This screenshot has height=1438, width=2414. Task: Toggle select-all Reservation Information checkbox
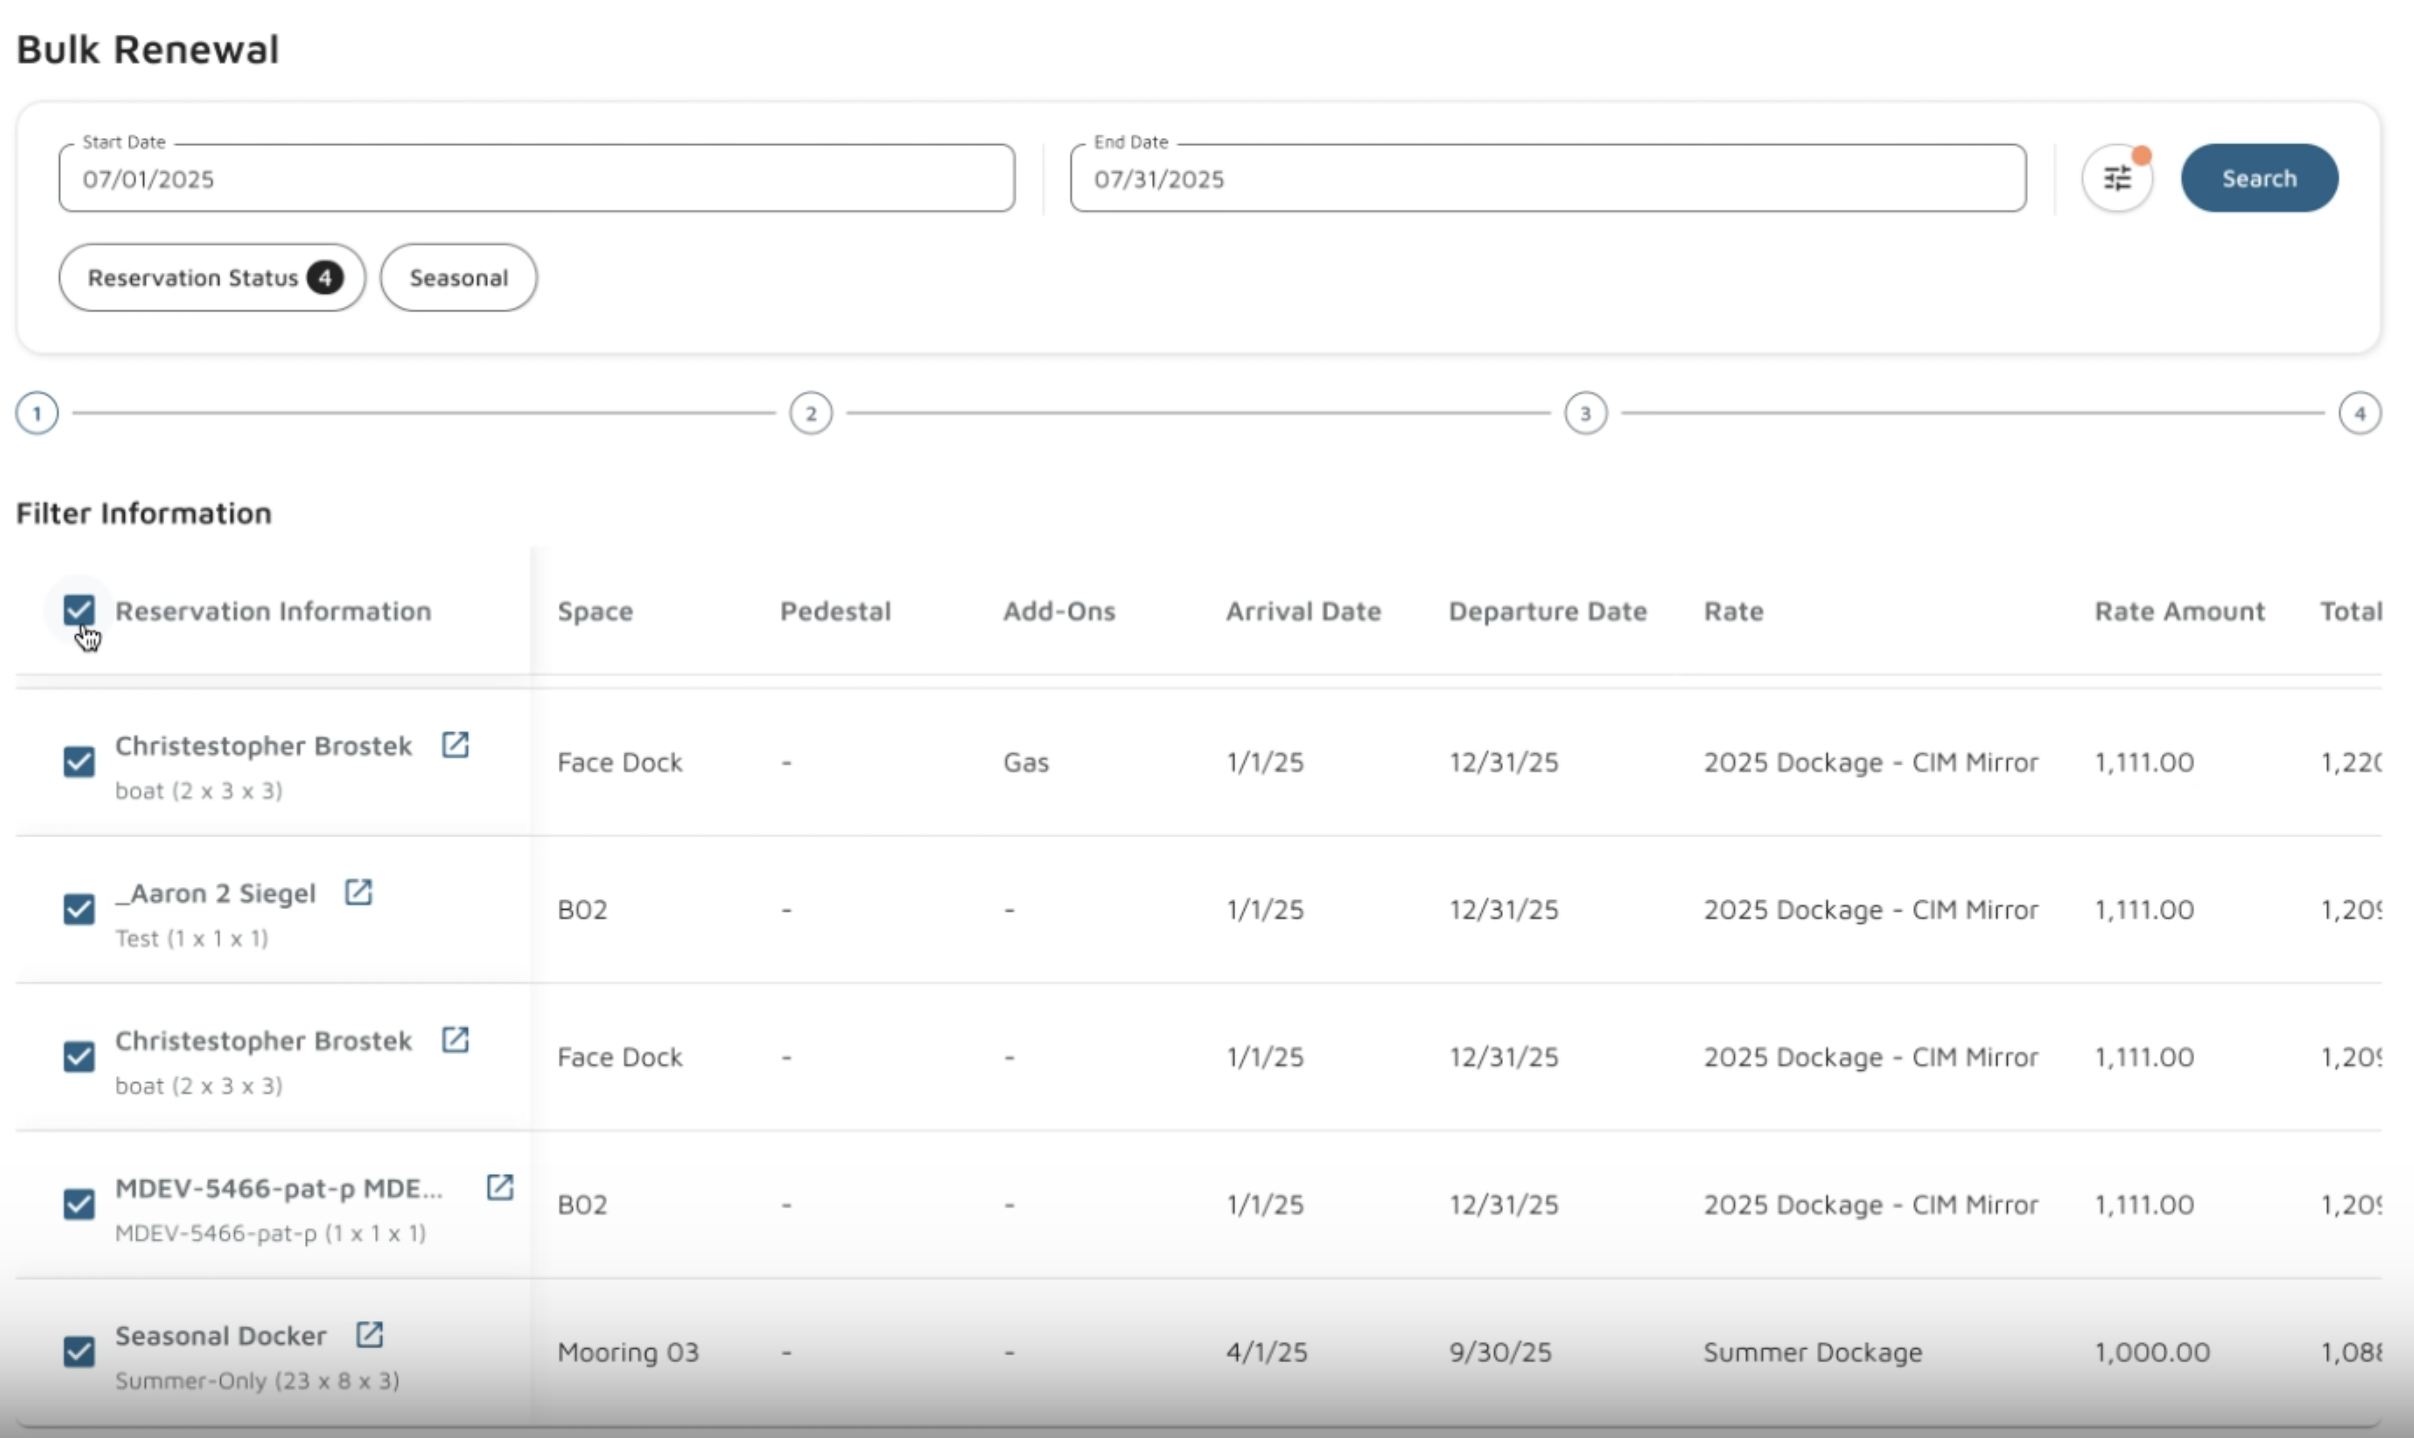[x=79, y=610]
